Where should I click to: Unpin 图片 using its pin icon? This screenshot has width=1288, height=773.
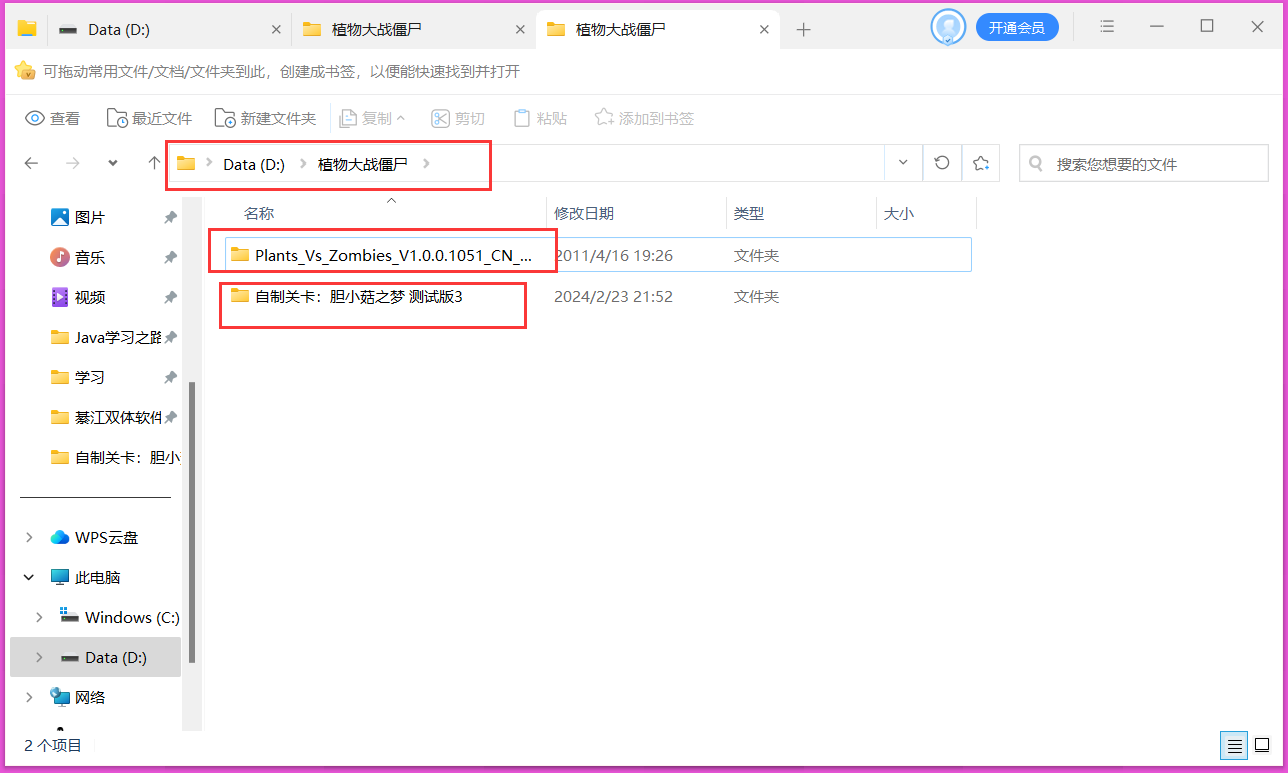170,217
